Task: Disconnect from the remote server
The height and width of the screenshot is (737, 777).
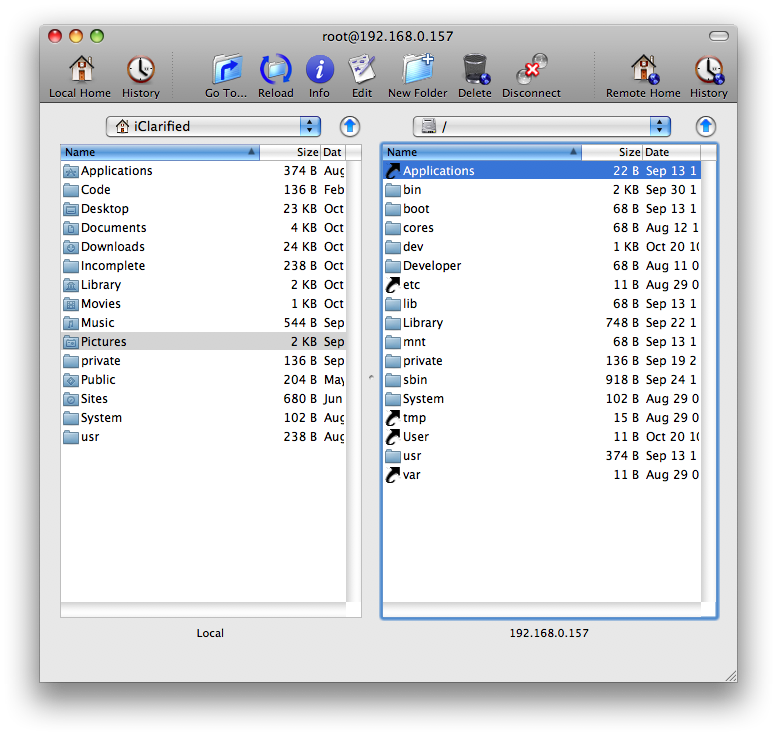Action: click(531, 70)
